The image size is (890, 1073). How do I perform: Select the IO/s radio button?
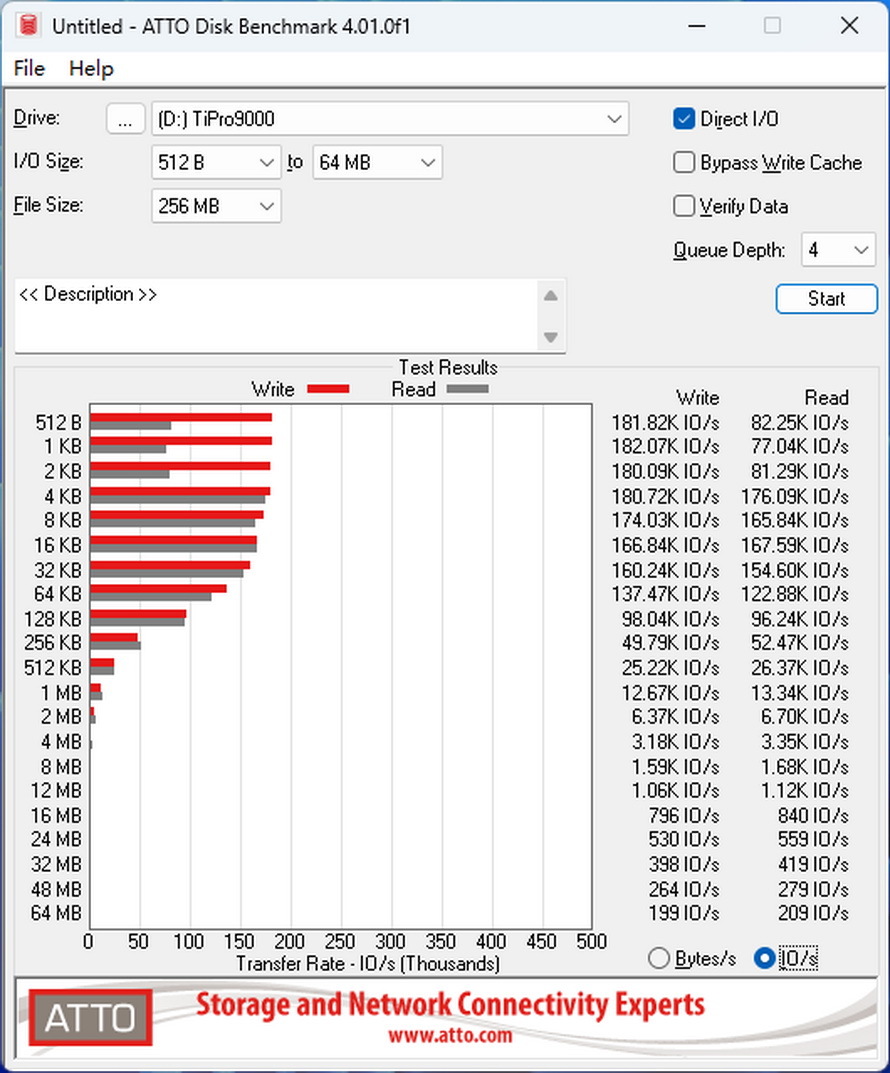tap(764, 958)
